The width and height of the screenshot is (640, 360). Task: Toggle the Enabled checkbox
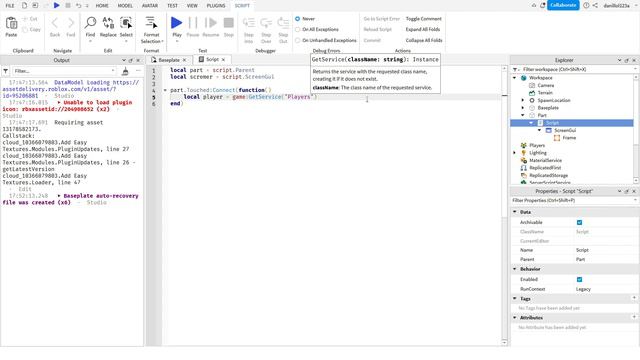point(580,280)
